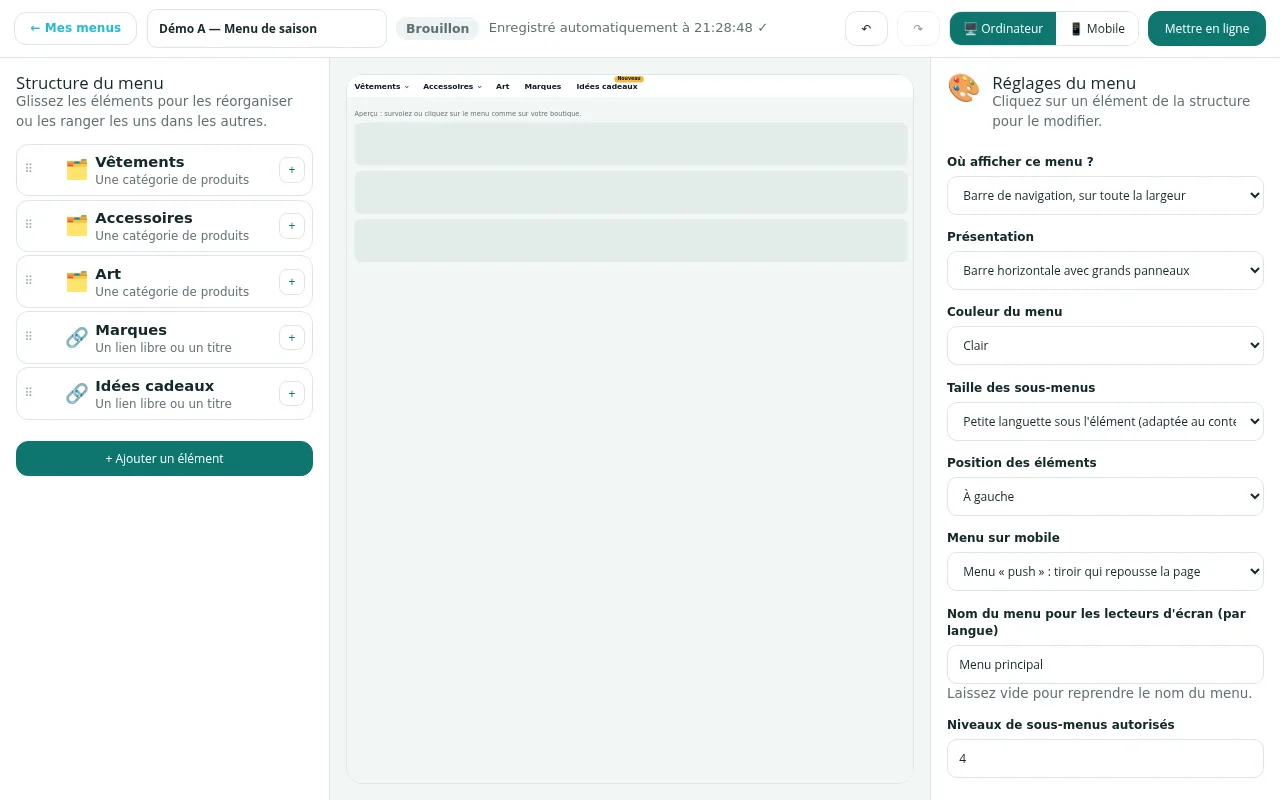Switch preview to Ordinateur view
Screen dimensions: 1280x800
click(1003, 28)
